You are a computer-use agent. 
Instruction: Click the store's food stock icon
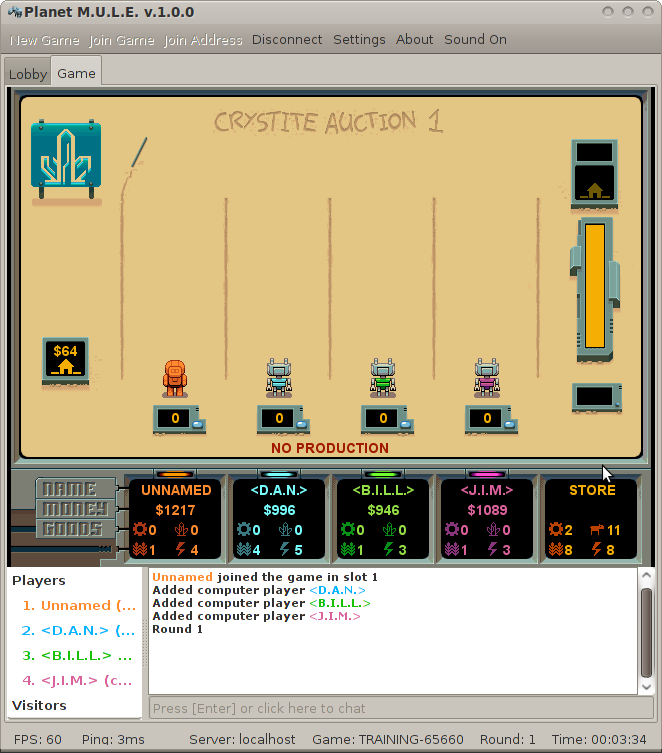click(556, 549)
